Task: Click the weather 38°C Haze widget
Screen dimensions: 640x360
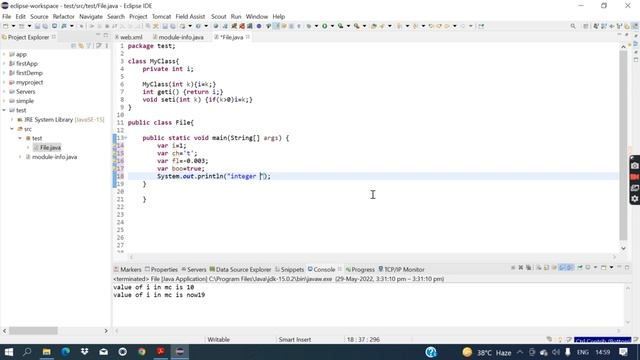Action: pyautogui.click(x=487, y=352)
